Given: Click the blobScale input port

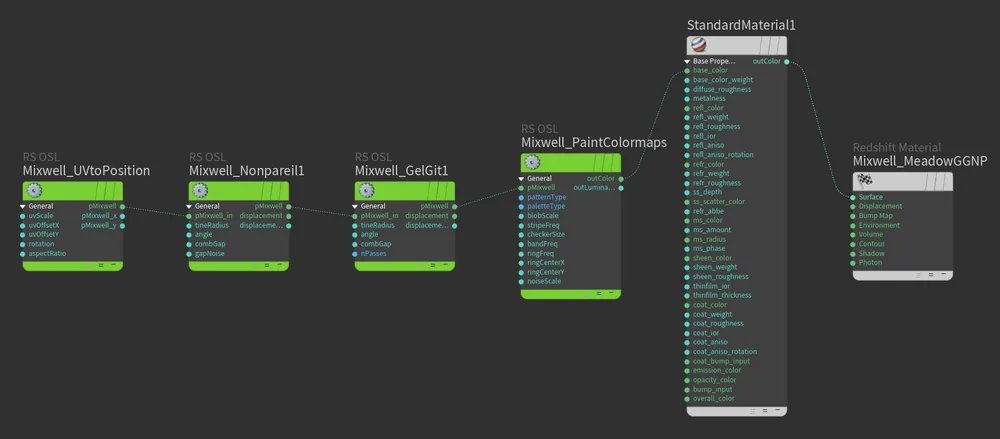Looking at the screenshot, I should point(521,216).
